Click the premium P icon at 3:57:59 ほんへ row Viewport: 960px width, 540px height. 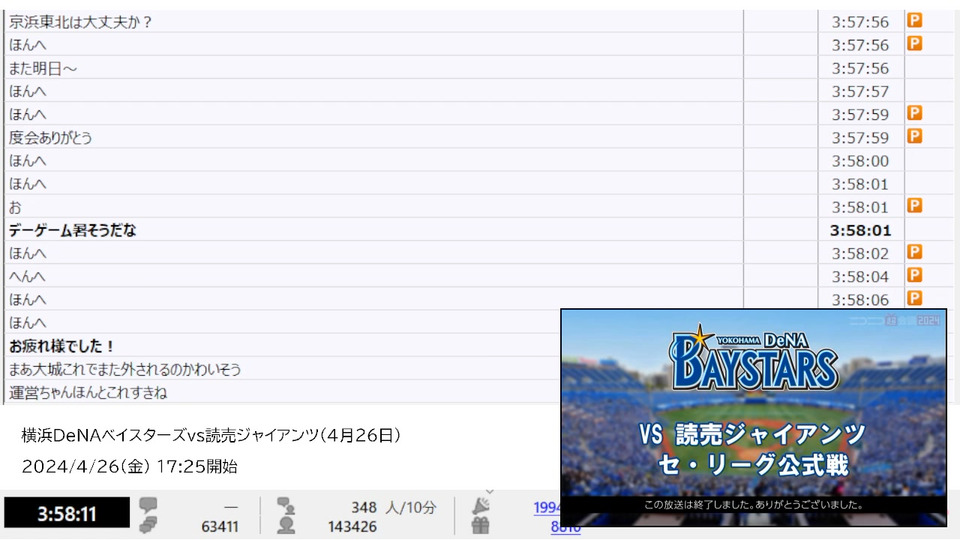click(915, 113)
